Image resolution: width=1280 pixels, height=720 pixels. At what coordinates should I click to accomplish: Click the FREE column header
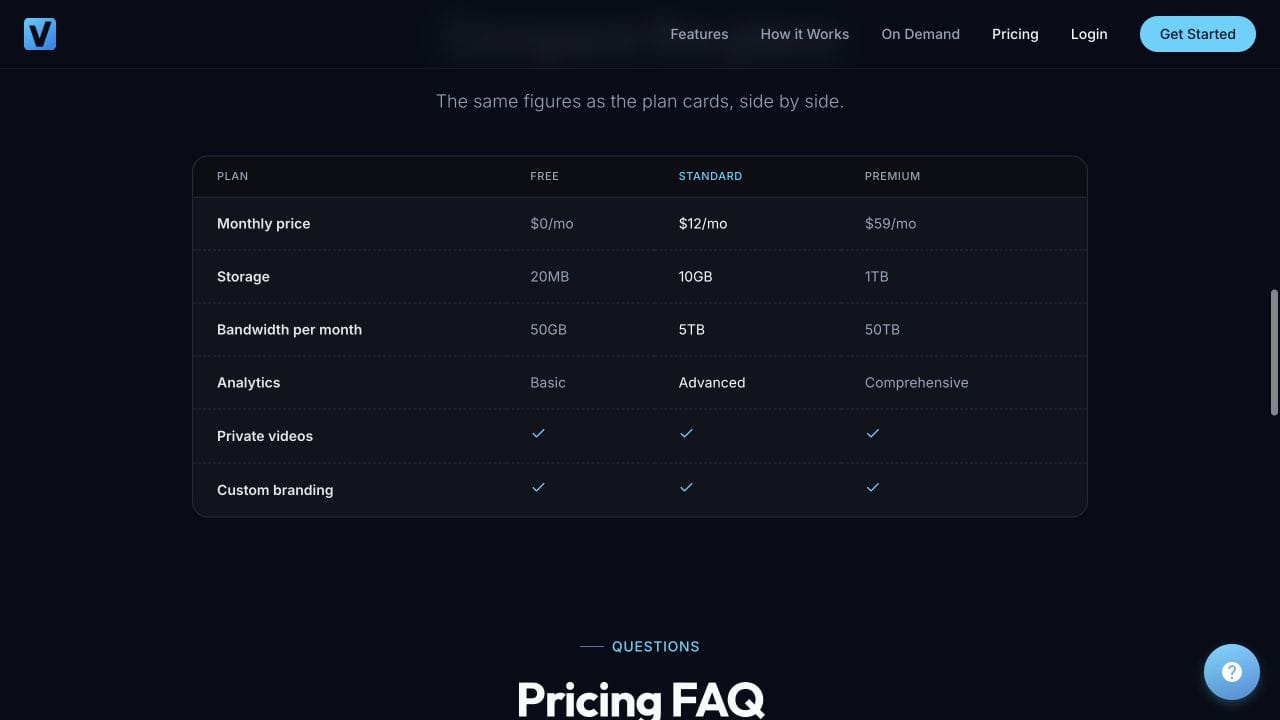[544, 176]
